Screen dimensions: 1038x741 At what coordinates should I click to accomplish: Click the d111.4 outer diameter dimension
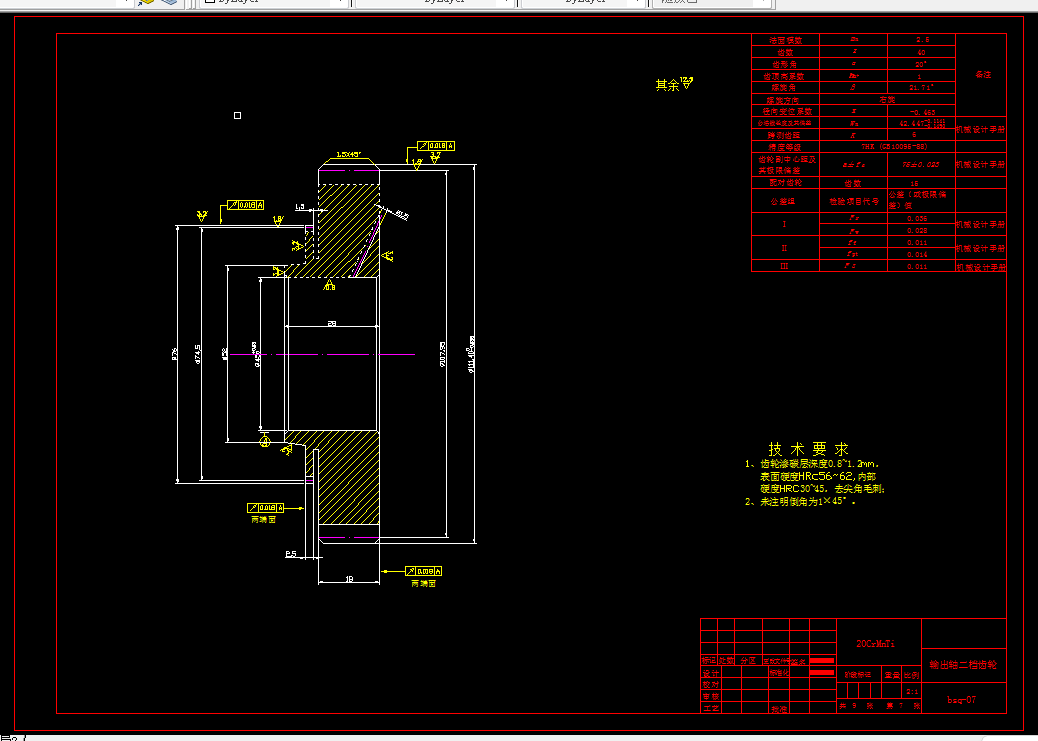tap(471, 355)
